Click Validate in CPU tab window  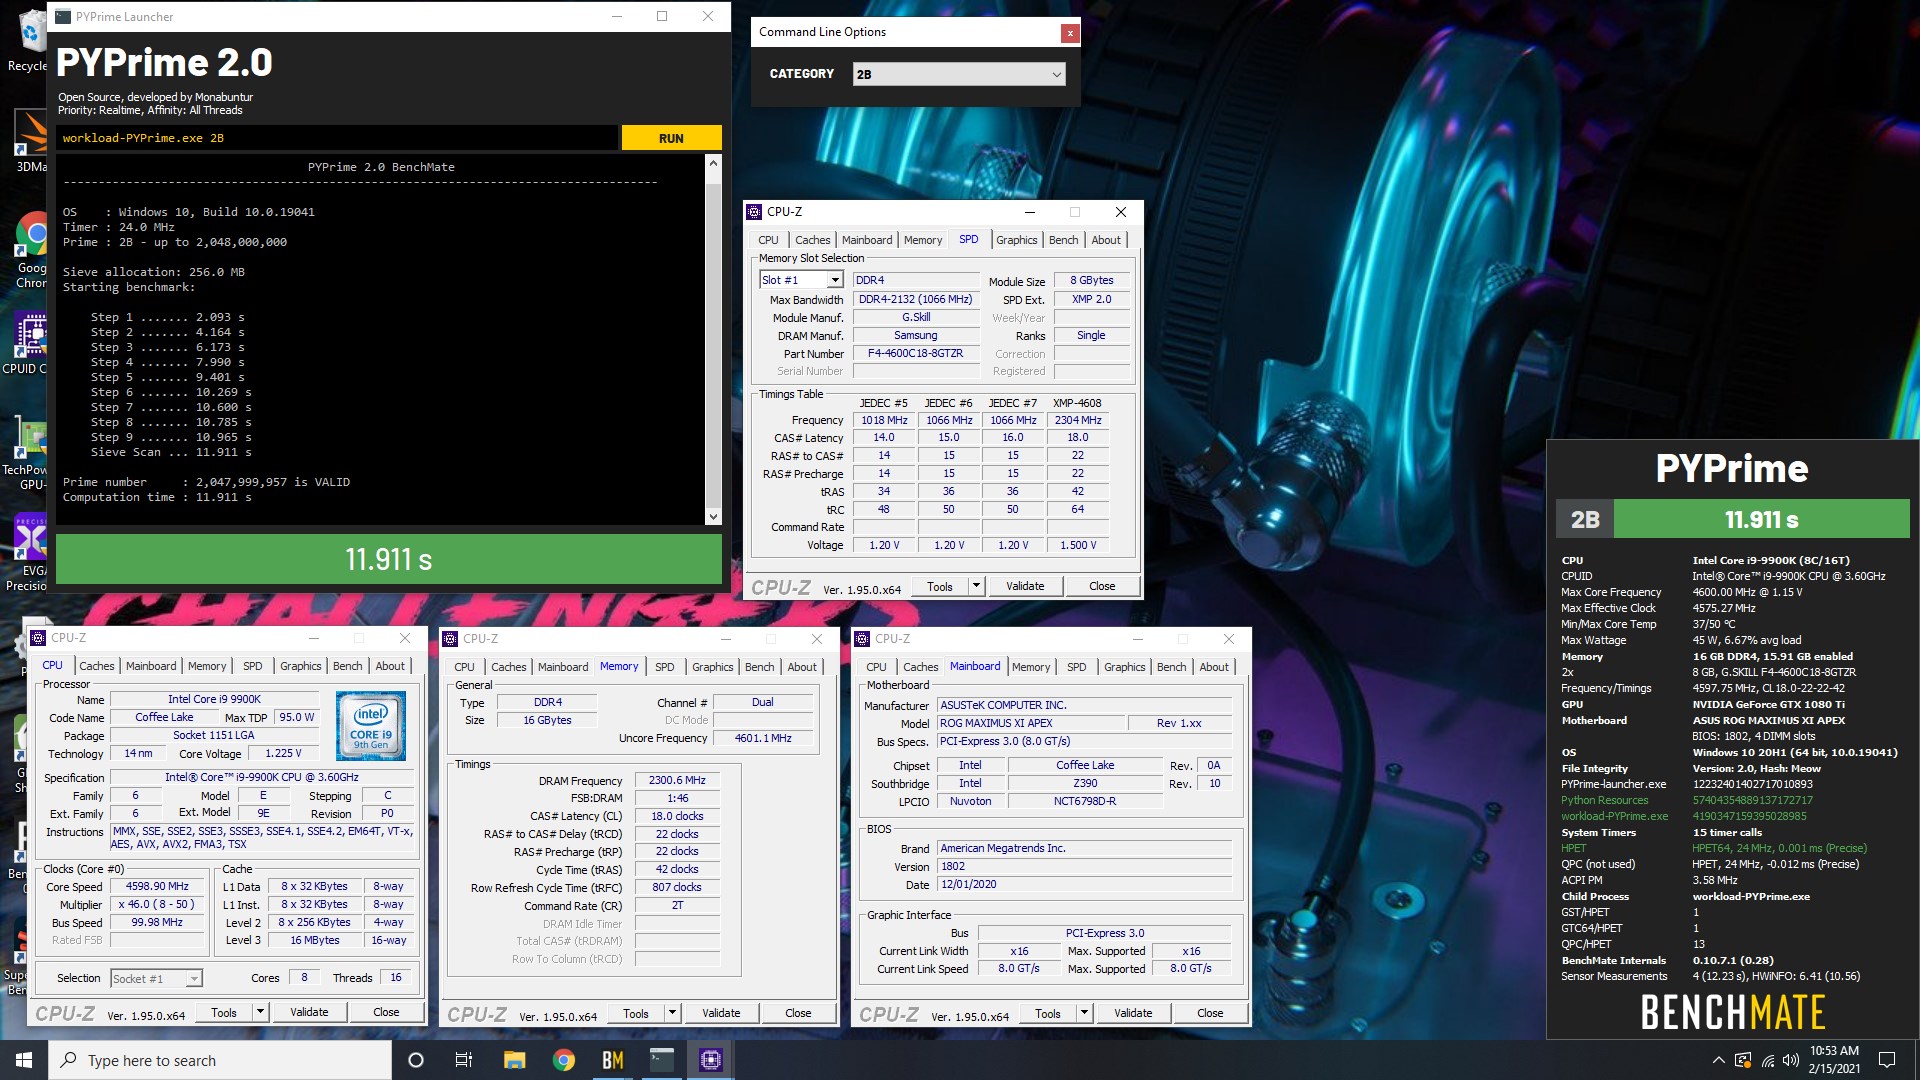tap(309, 1012)
